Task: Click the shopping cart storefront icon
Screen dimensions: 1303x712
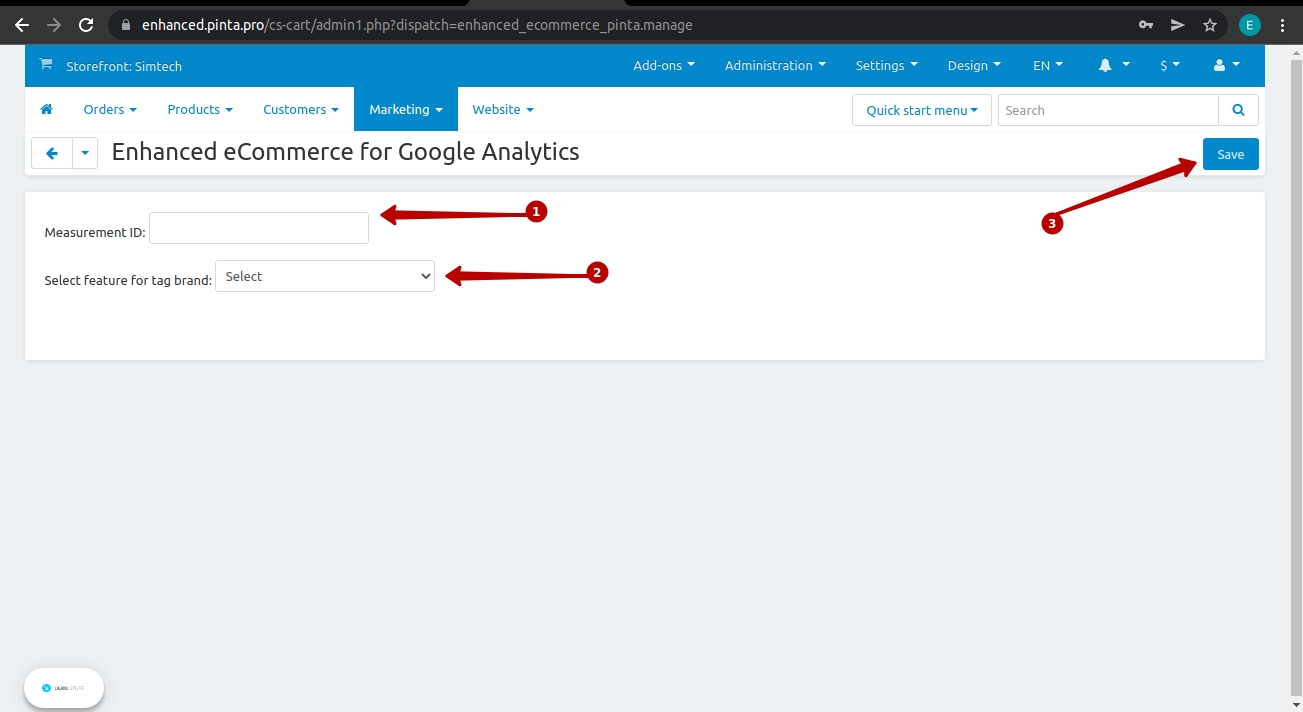Action: coord(45,65)
